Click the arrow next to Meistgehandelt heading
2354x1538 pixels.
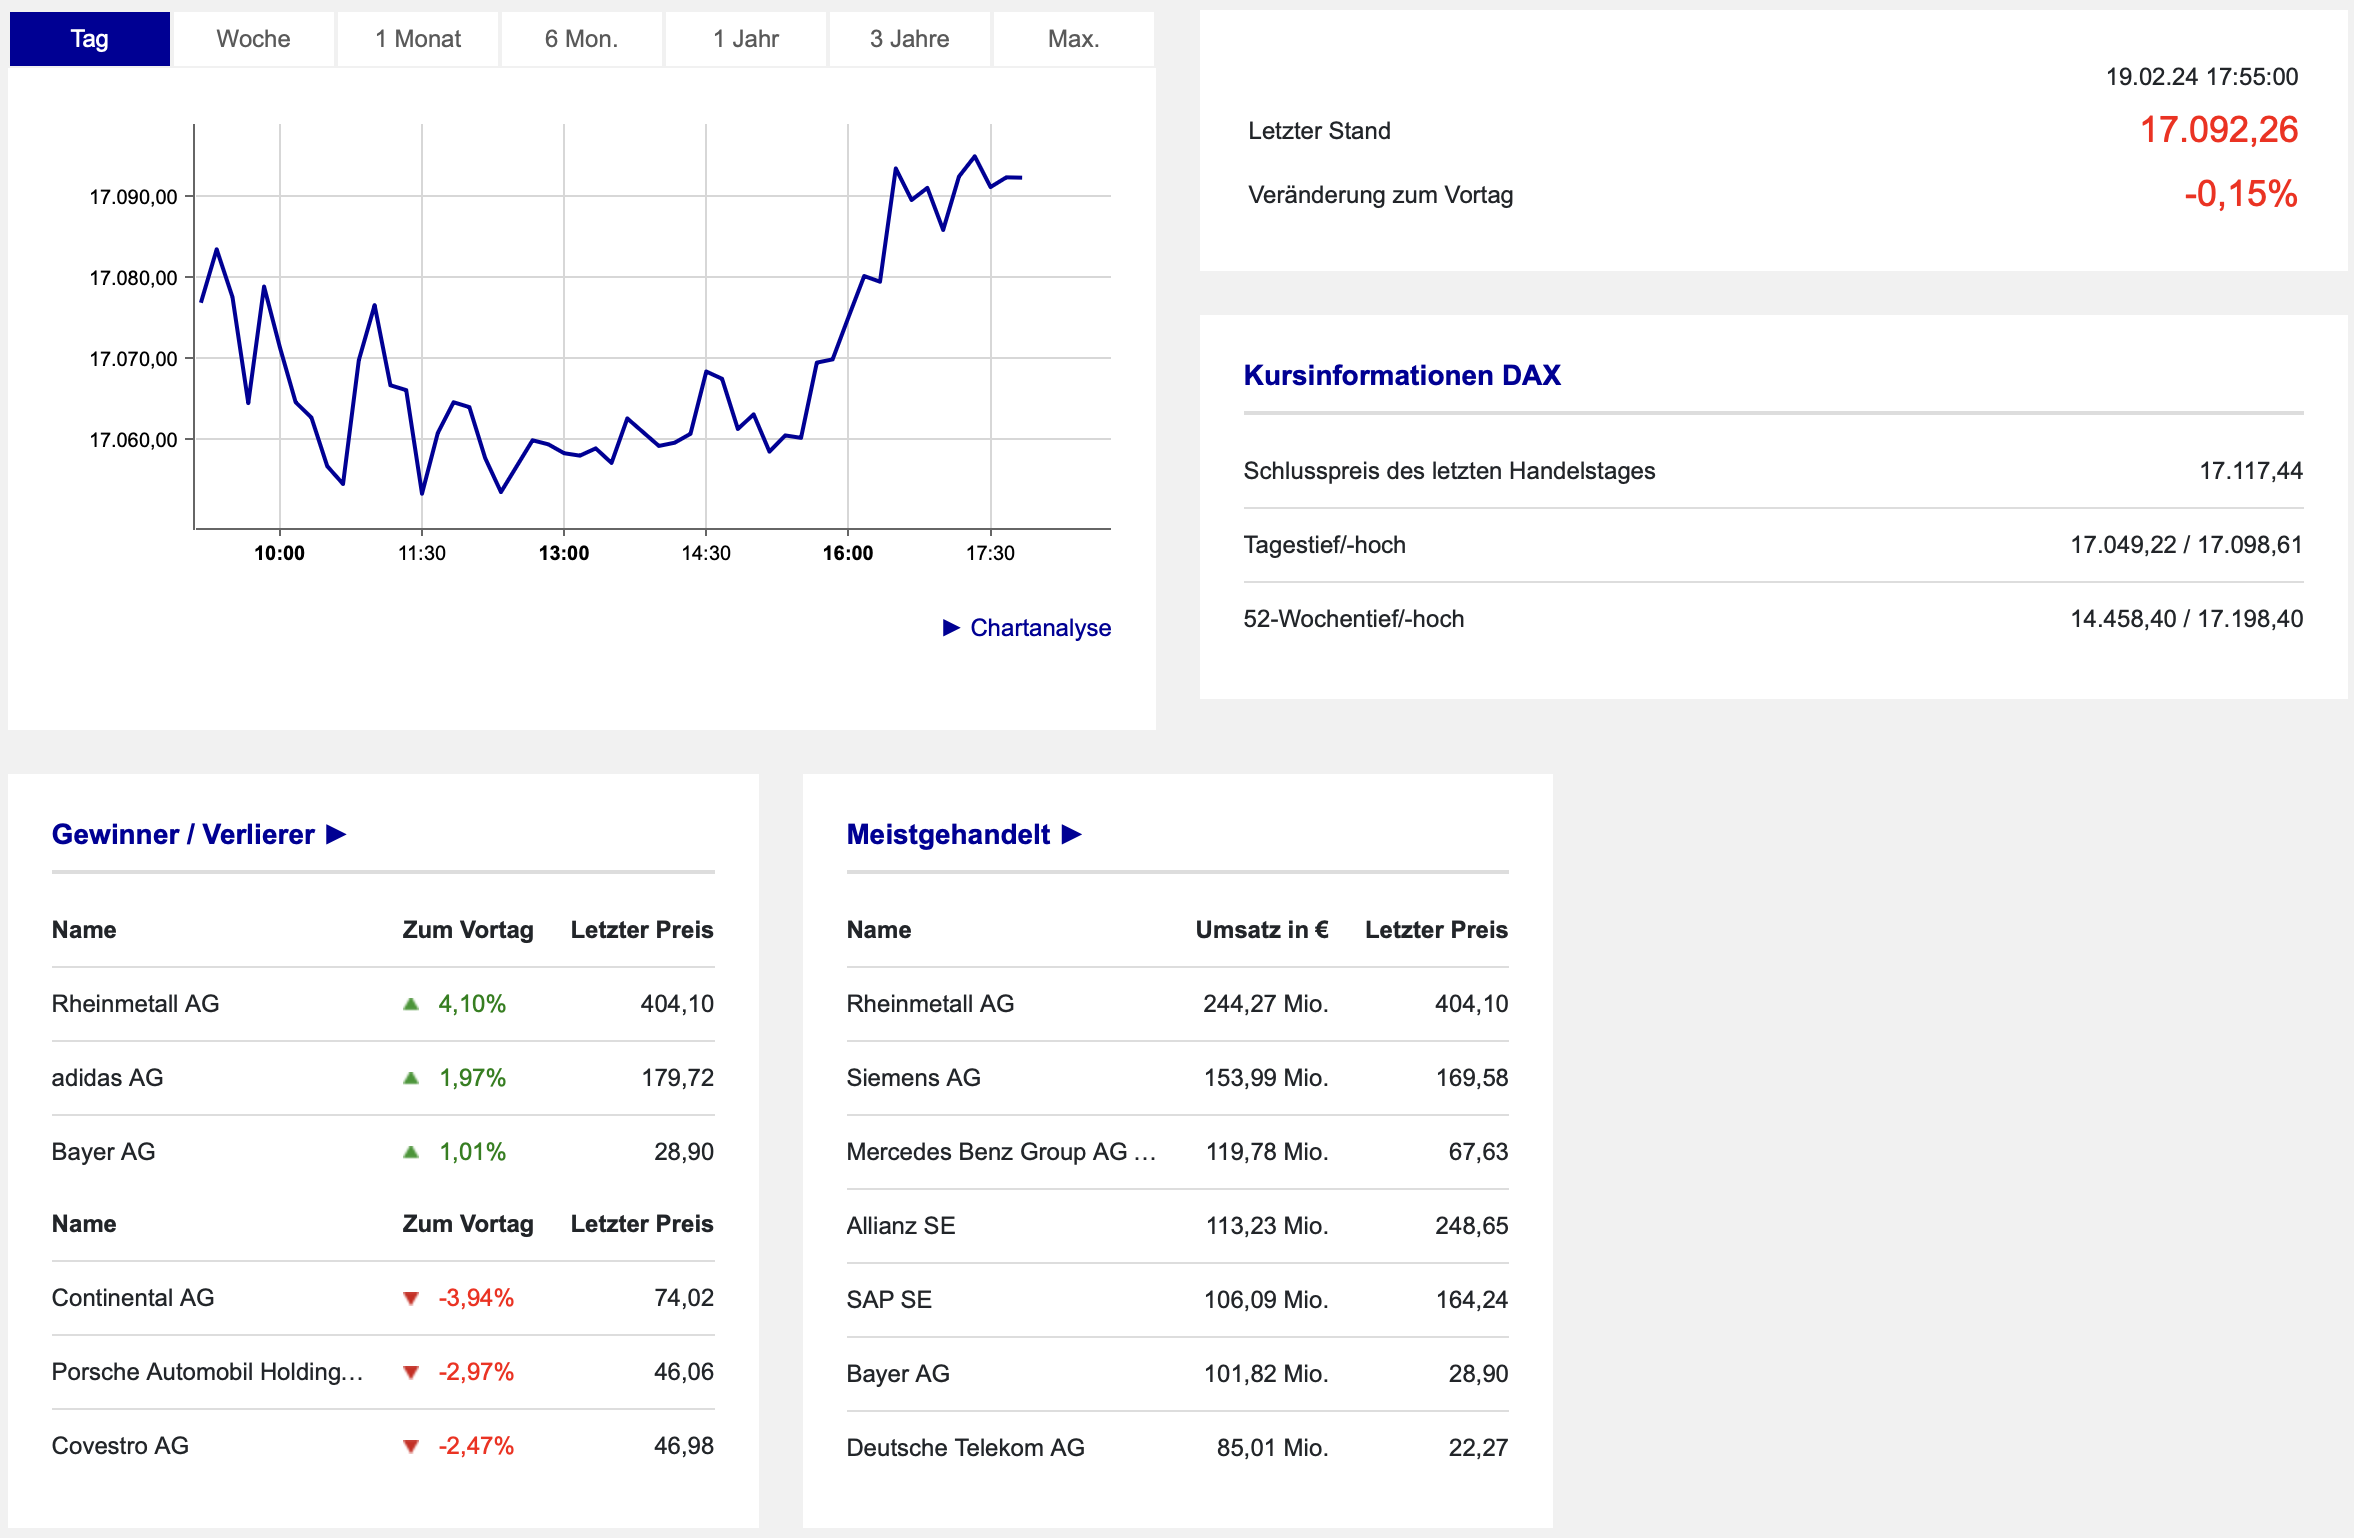coord(1072,834)
